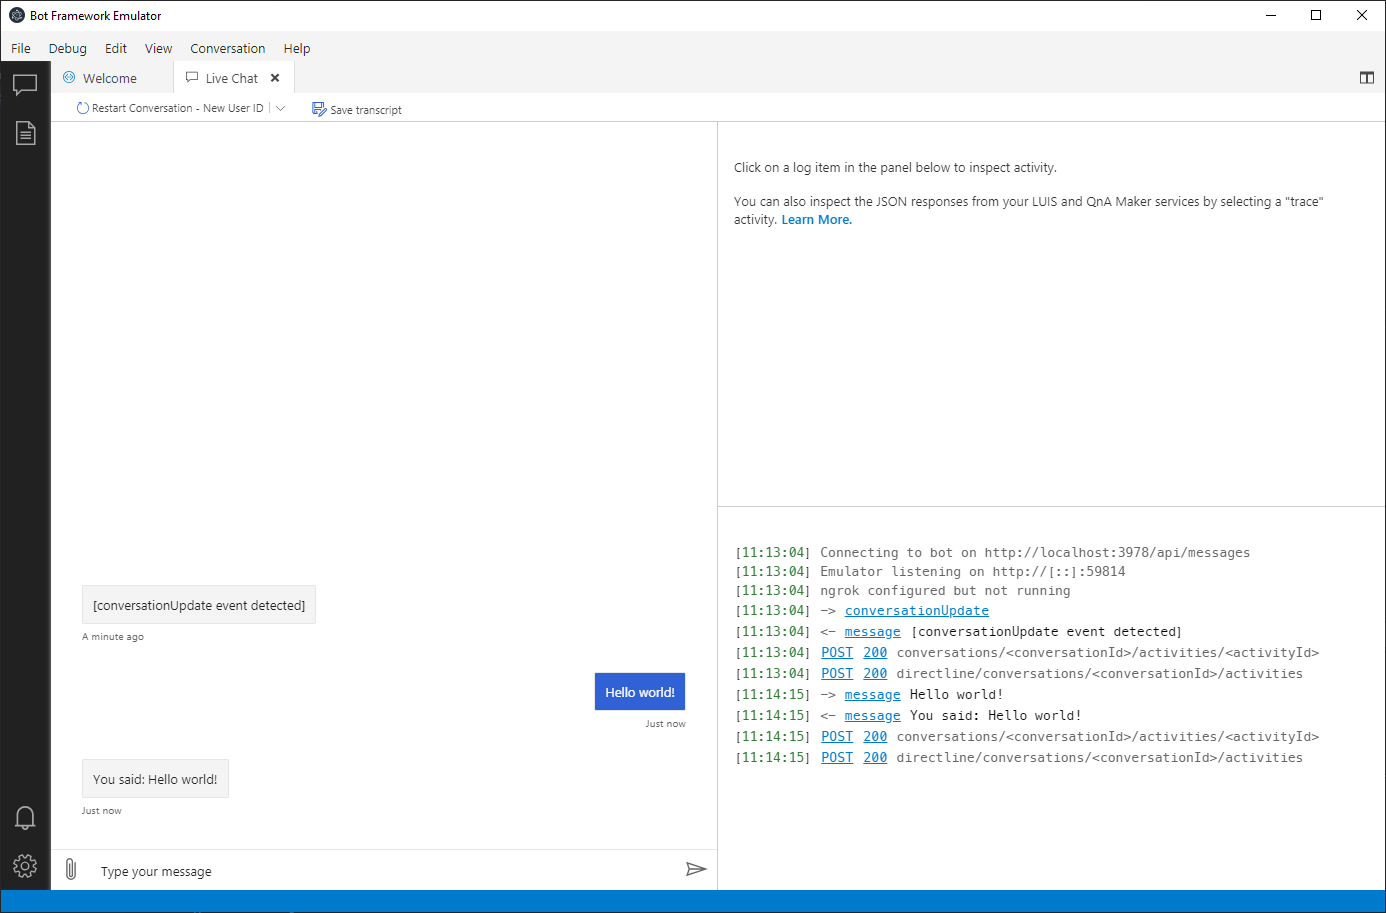This screenshot has height=913, width=1386.
Task: Open the Edit menu
Action: pyautogui.click(x=116, y=48)
